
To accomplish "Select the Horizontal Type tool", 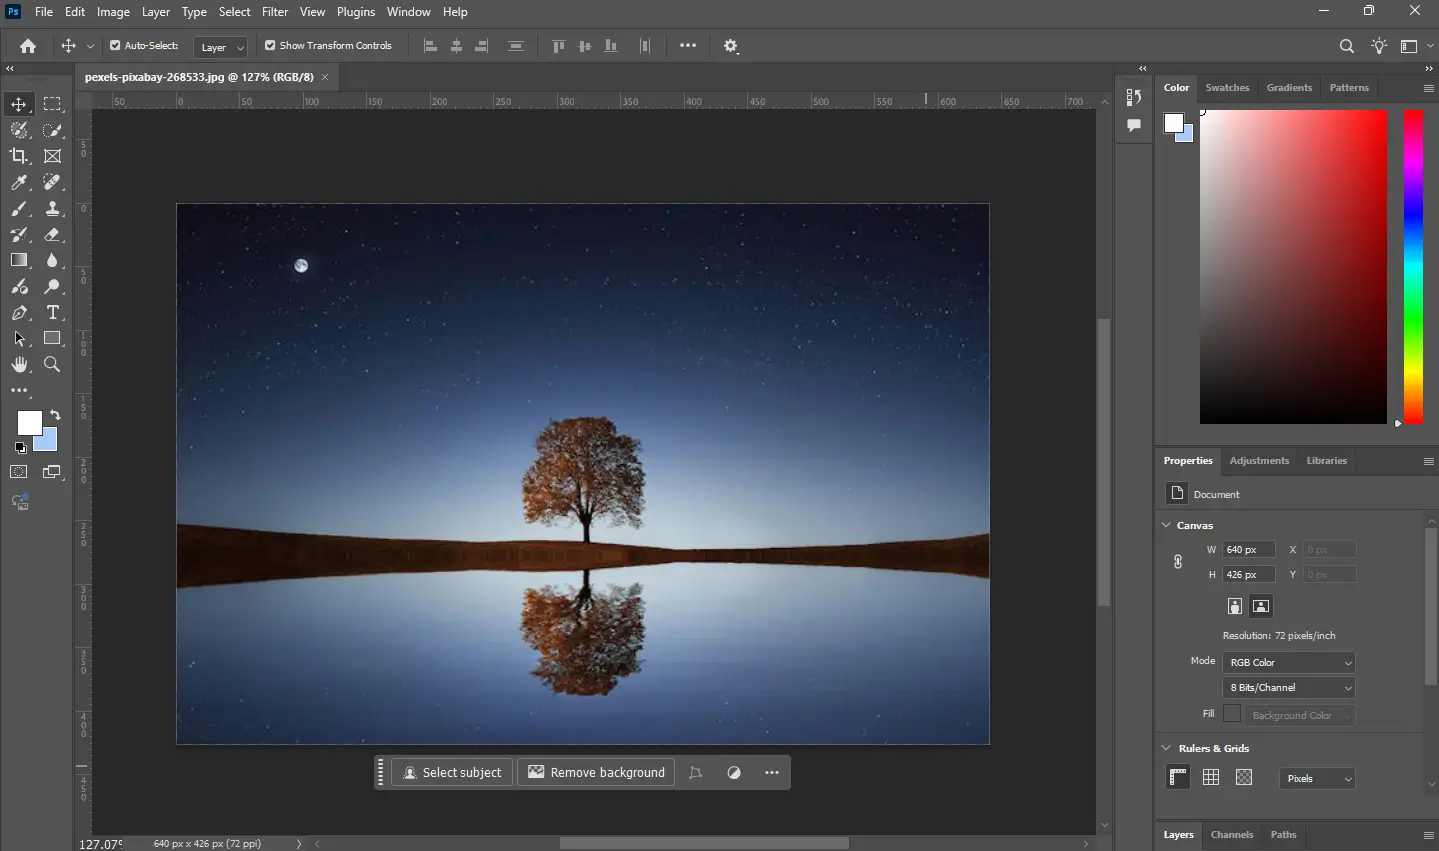I will coord(52,313).
